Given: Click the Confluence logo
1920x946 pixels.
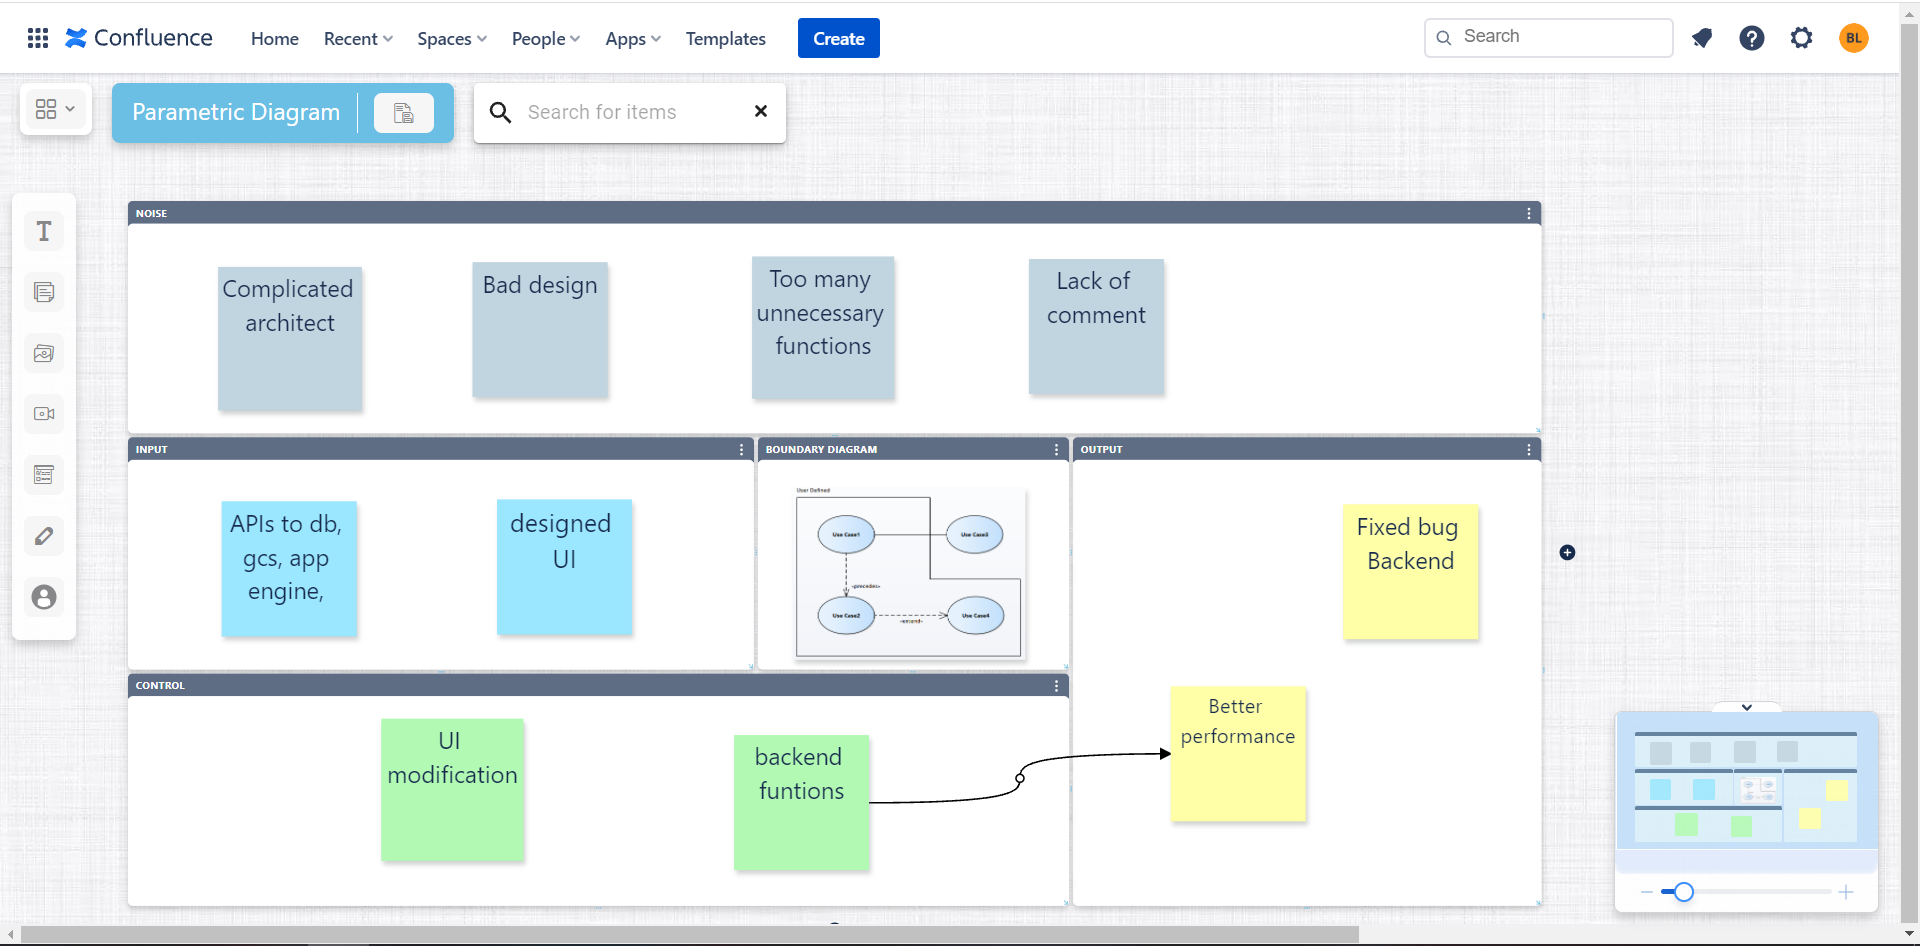Looking at the screenshot, I should [x=139, y=38].
